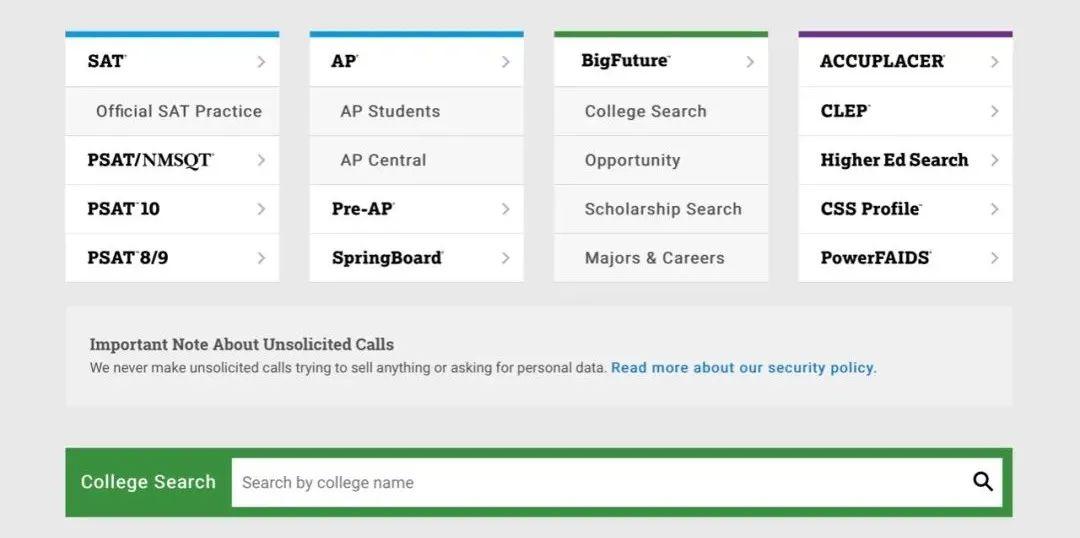Click the chevron next to ACCUPLACER
Image resolution: width=1080 pixels, height=538 pixels.
tap(994, 62)
